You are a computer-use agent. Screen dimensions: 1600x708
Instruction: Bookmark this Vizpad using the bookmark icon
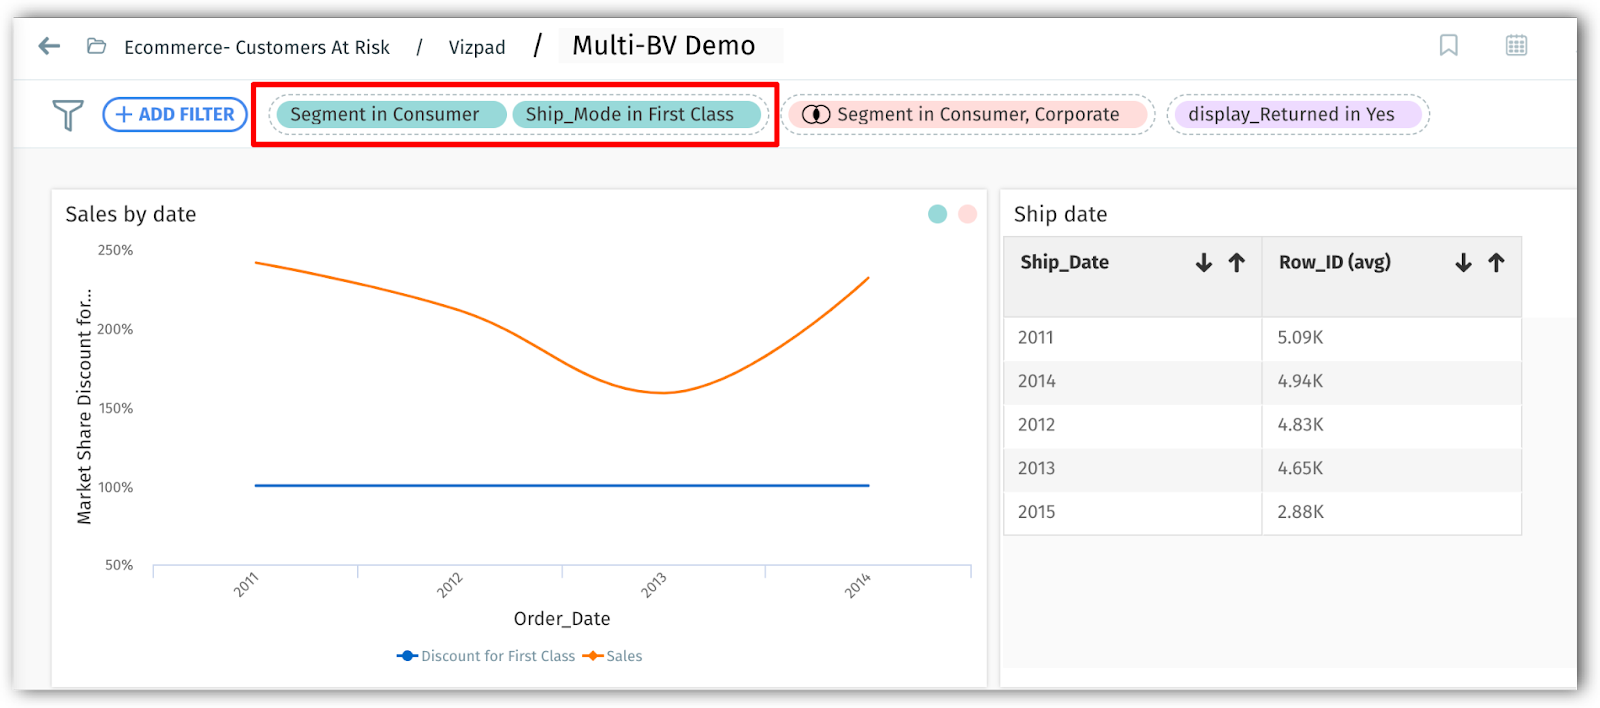pyautogui.click(x=1449, y=45)
